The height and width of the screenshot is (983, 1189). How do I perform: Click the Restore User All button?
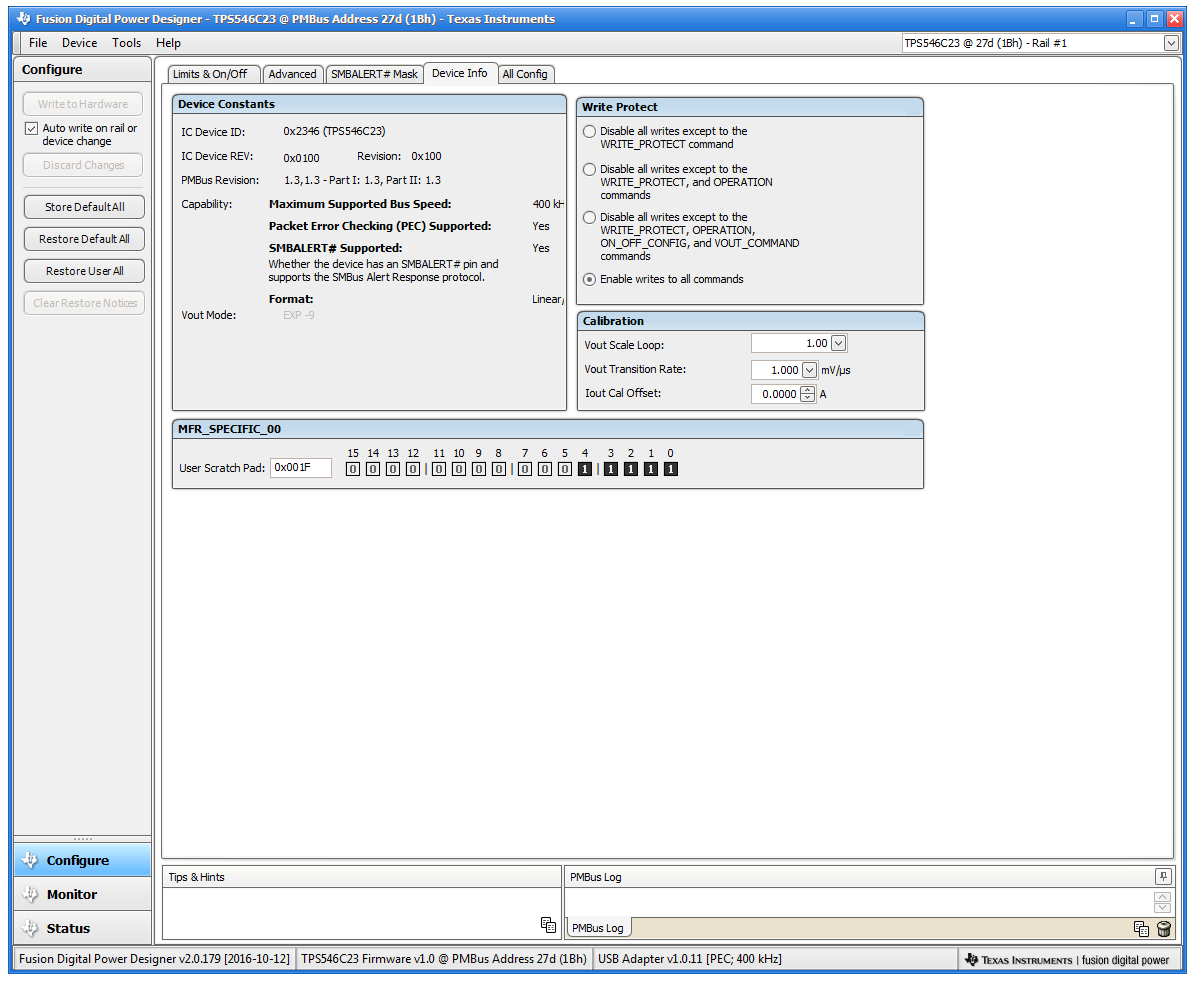[x=84, y=271]
